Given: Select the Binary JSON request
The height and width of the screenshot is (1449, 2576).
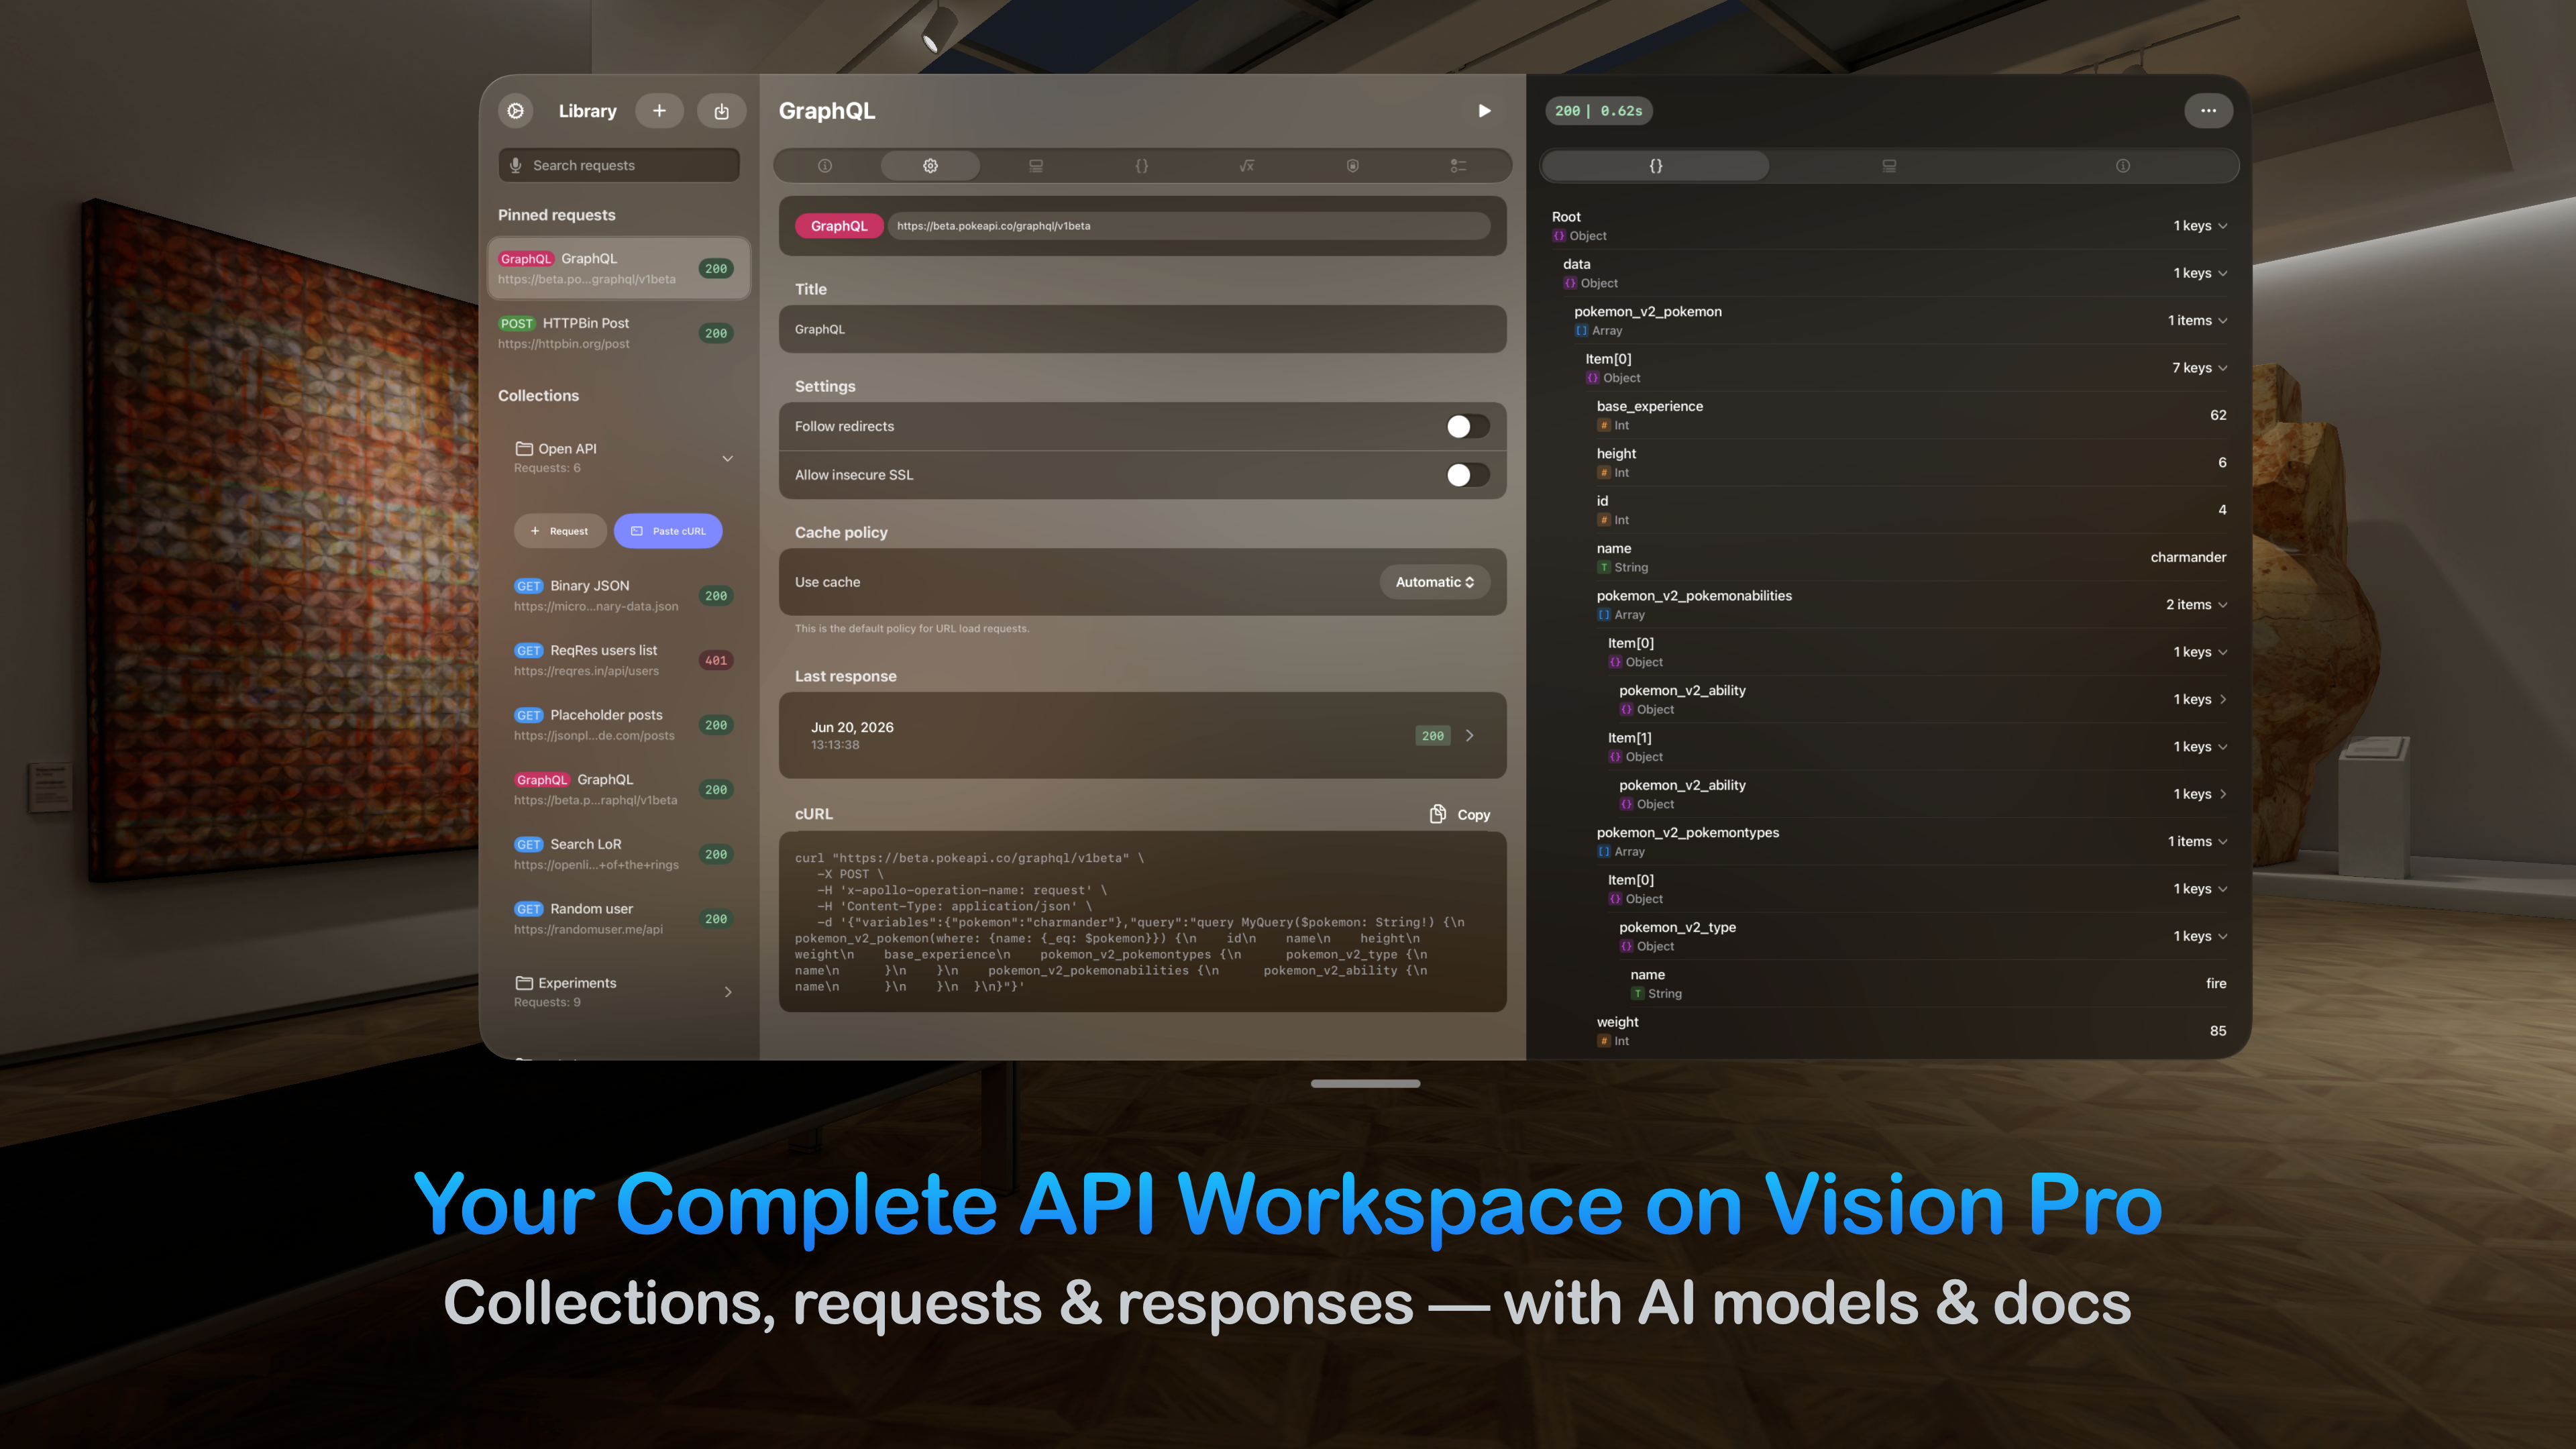Looking at the screenshot, I should pyautogui.click(x=623, y=596).
